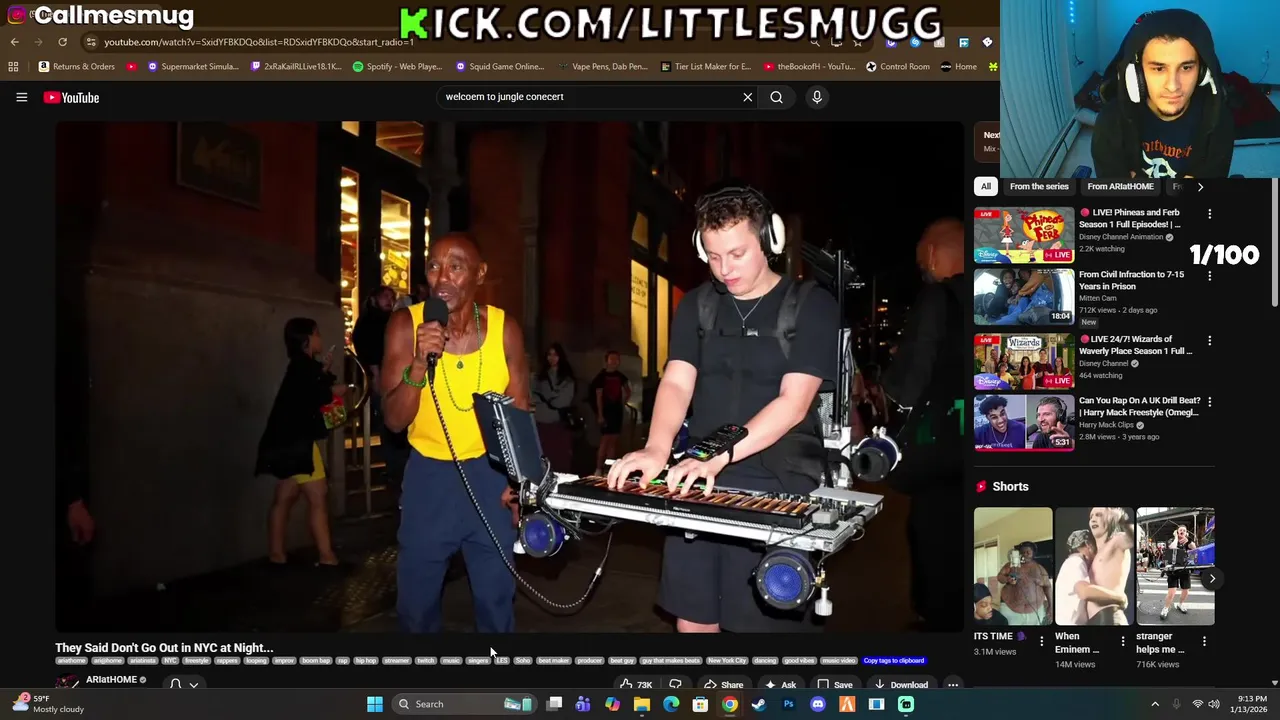Open More options for ITS TIME short
The width and height of the screenshot is (1280, 720).
click(x=1041, y=641)
